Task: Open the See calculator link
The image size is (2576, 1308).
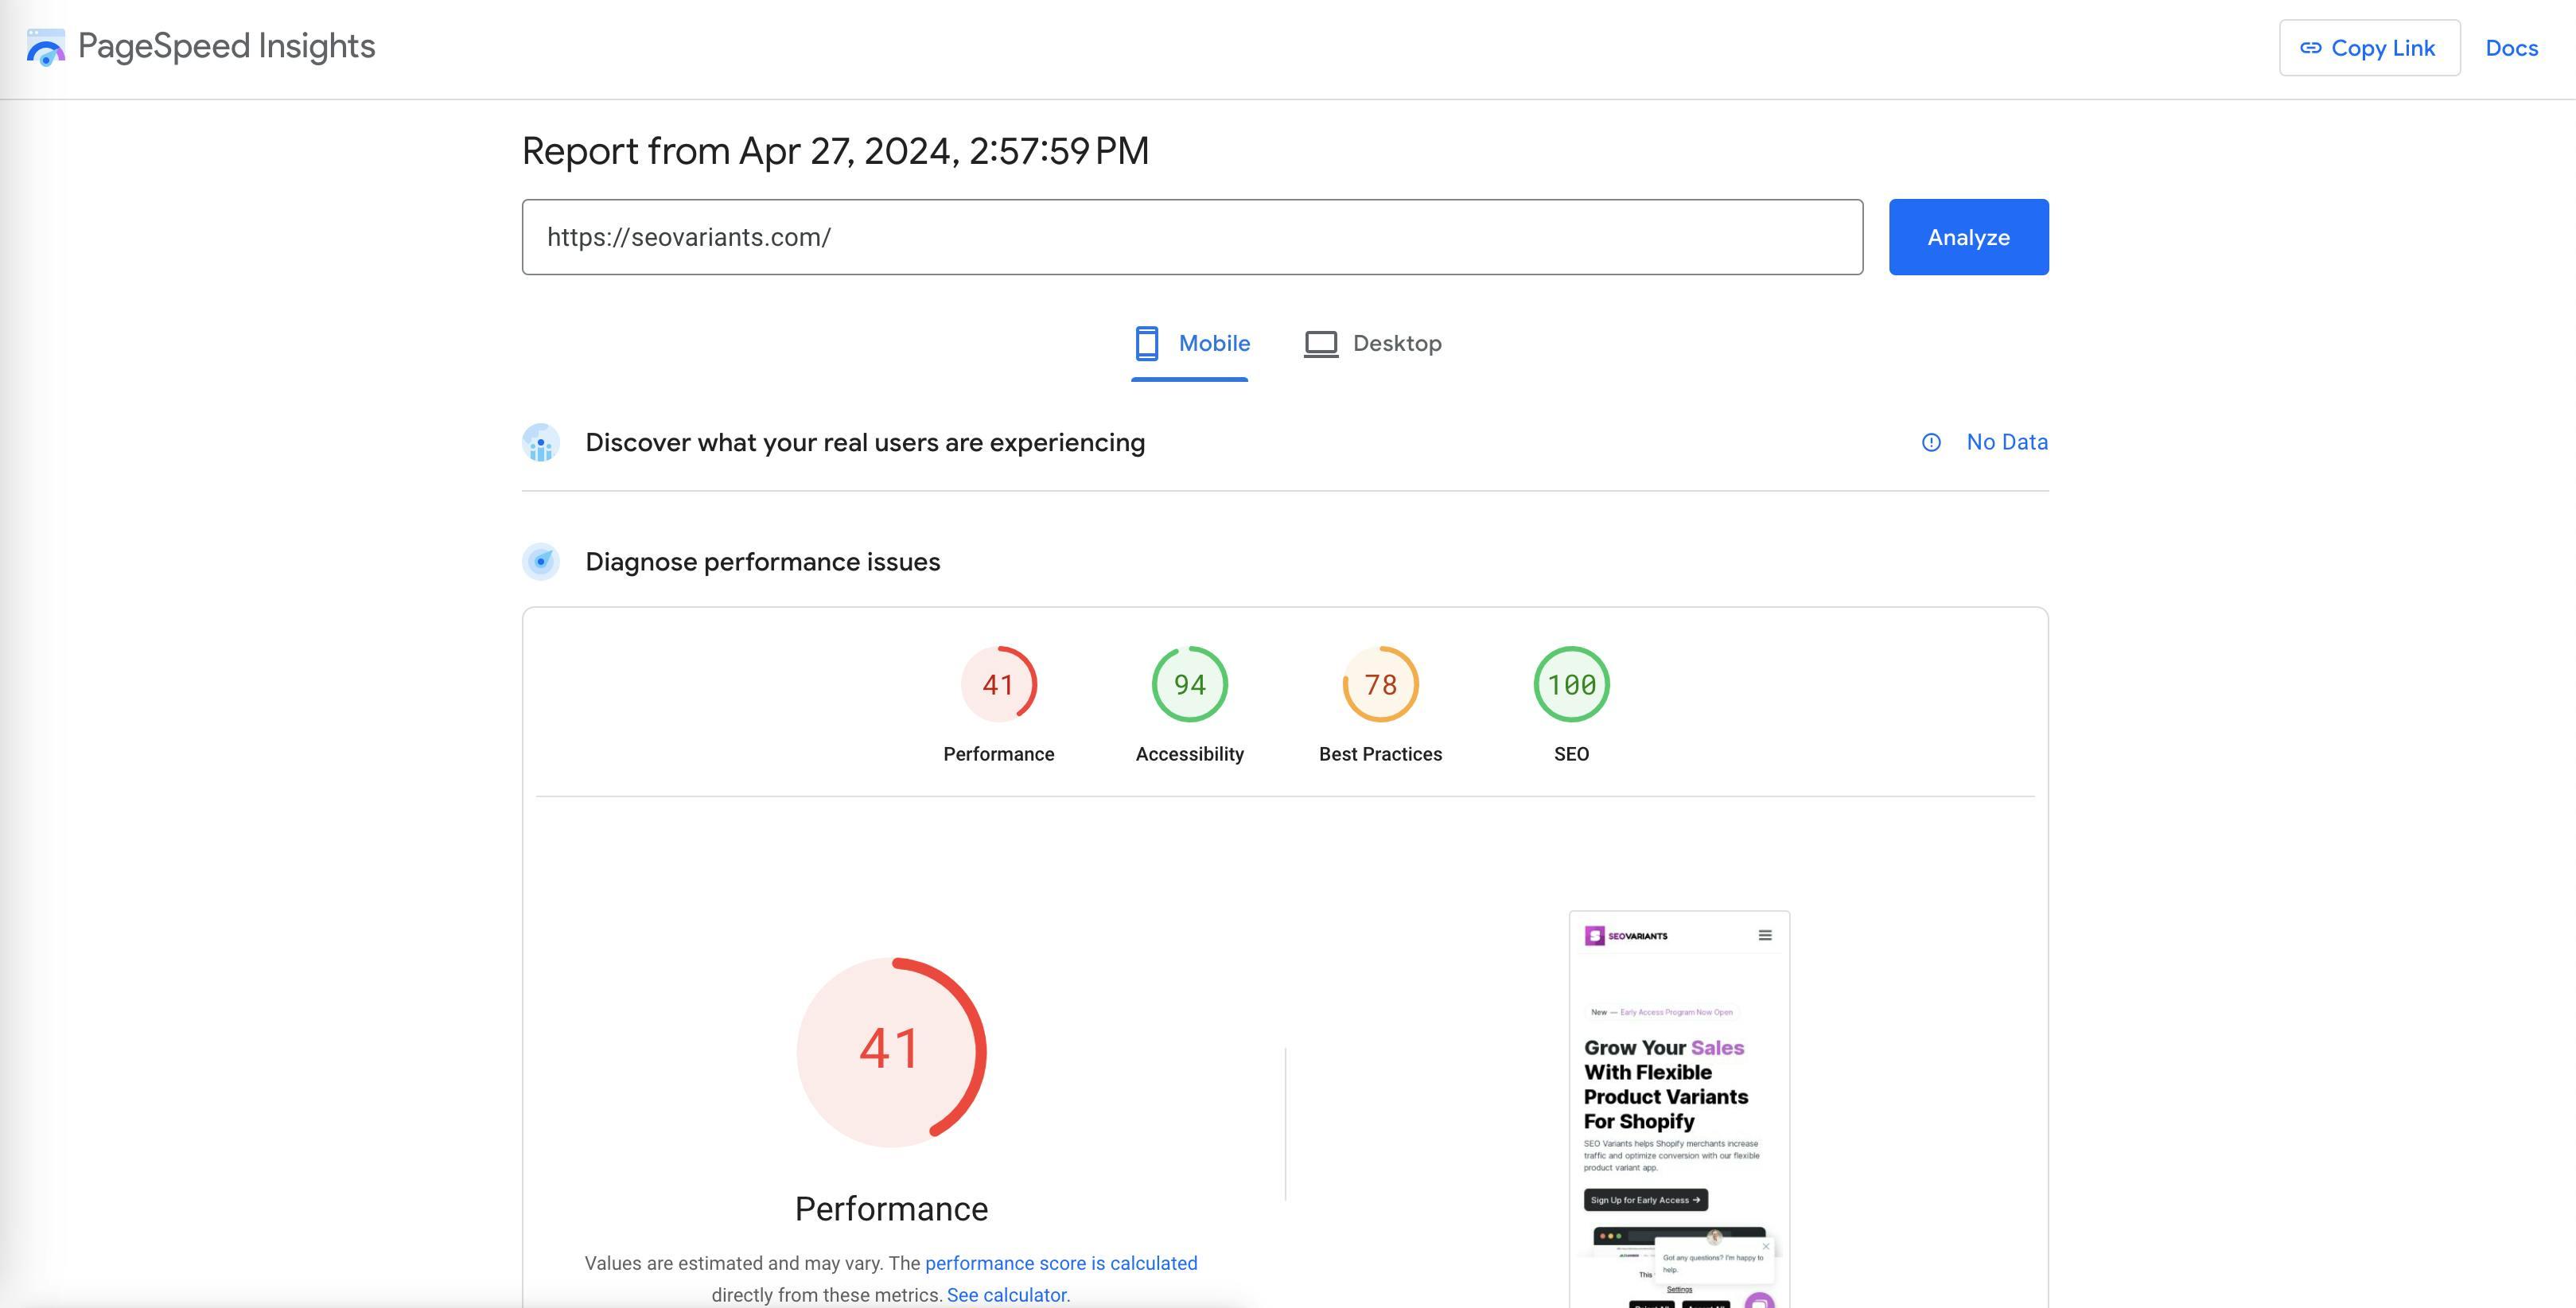Action: click(1006, 1295)
